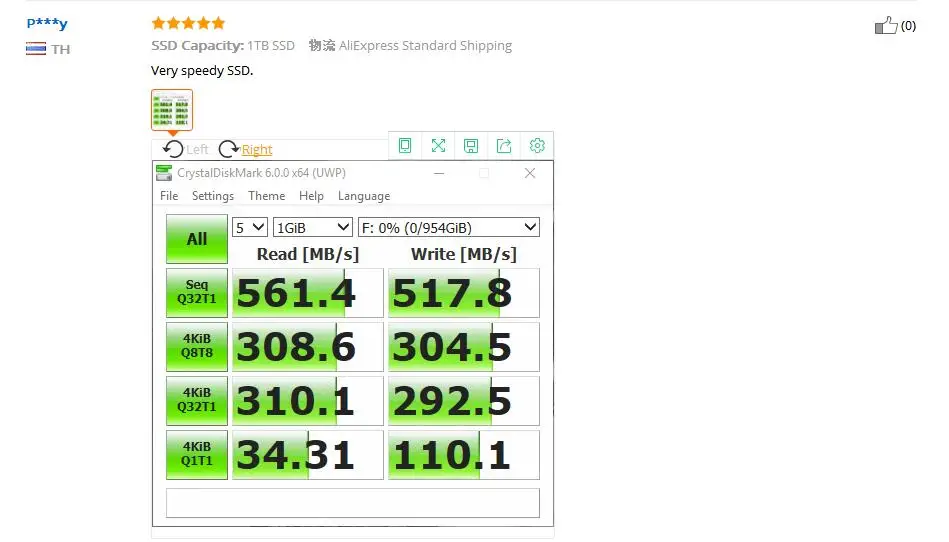Close the CrystalDiskMark window
The image size is (949, 542).
[530, 173]
